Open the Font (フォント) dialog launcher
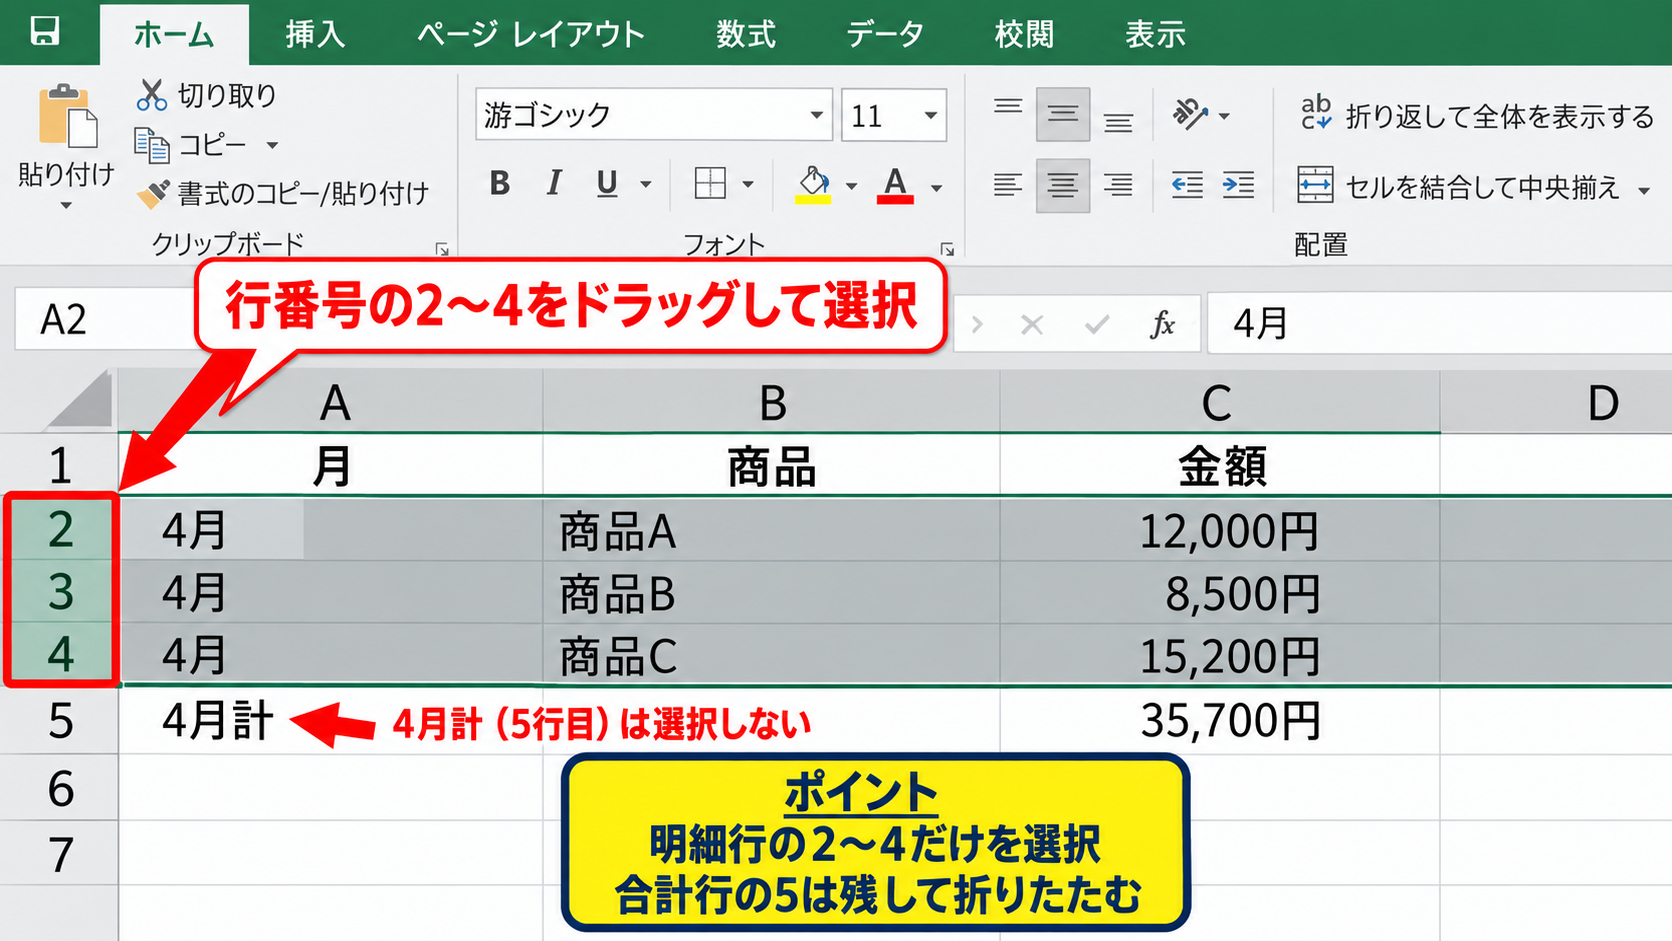Image resolution: width=1672 pixels, height=941 pixels. tap(947, 249)
